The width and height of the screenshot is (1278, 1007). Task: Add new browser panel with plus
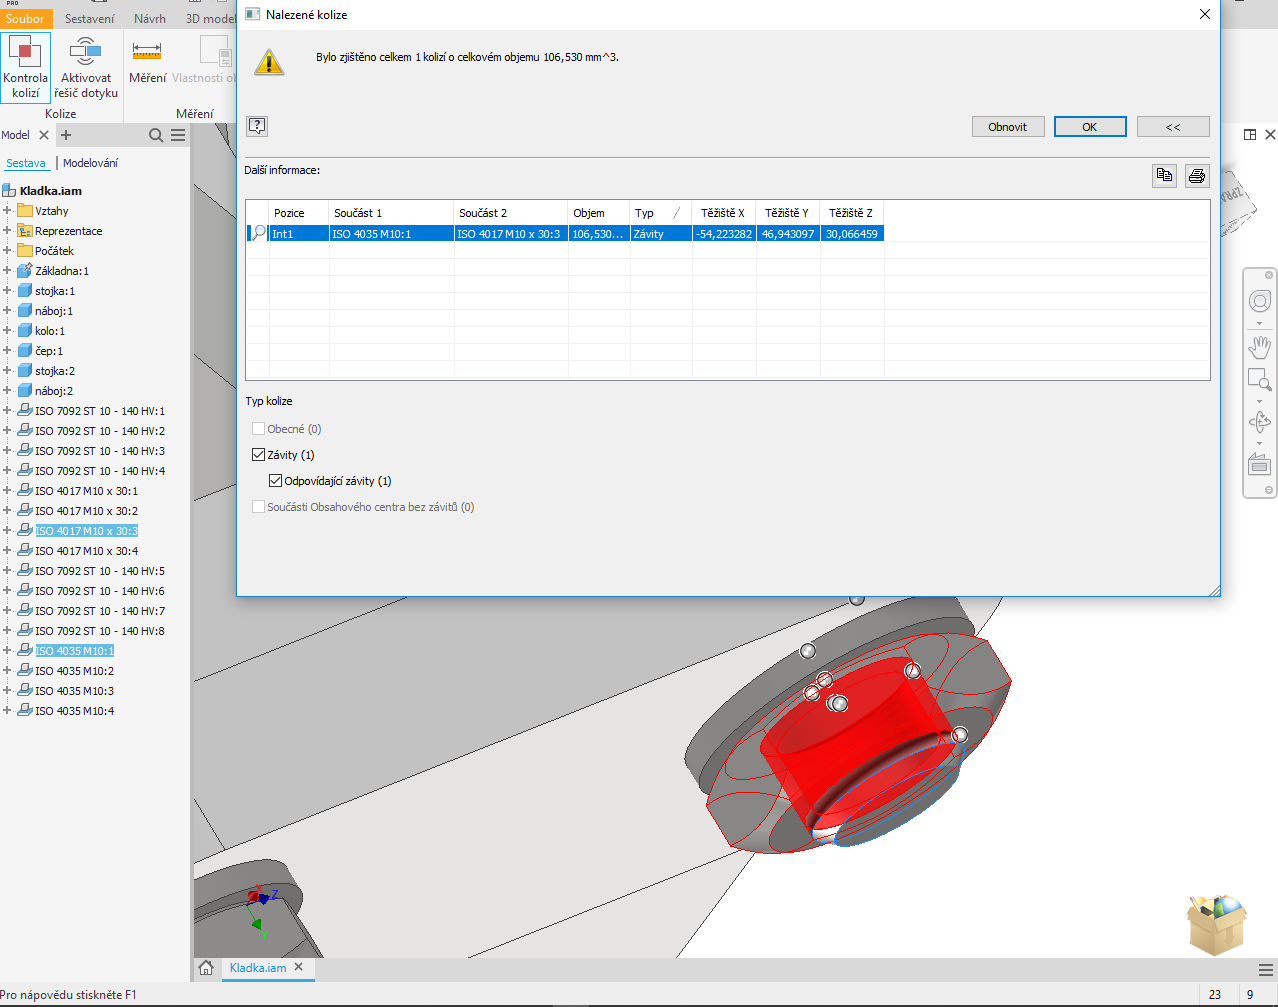(66, 135)
